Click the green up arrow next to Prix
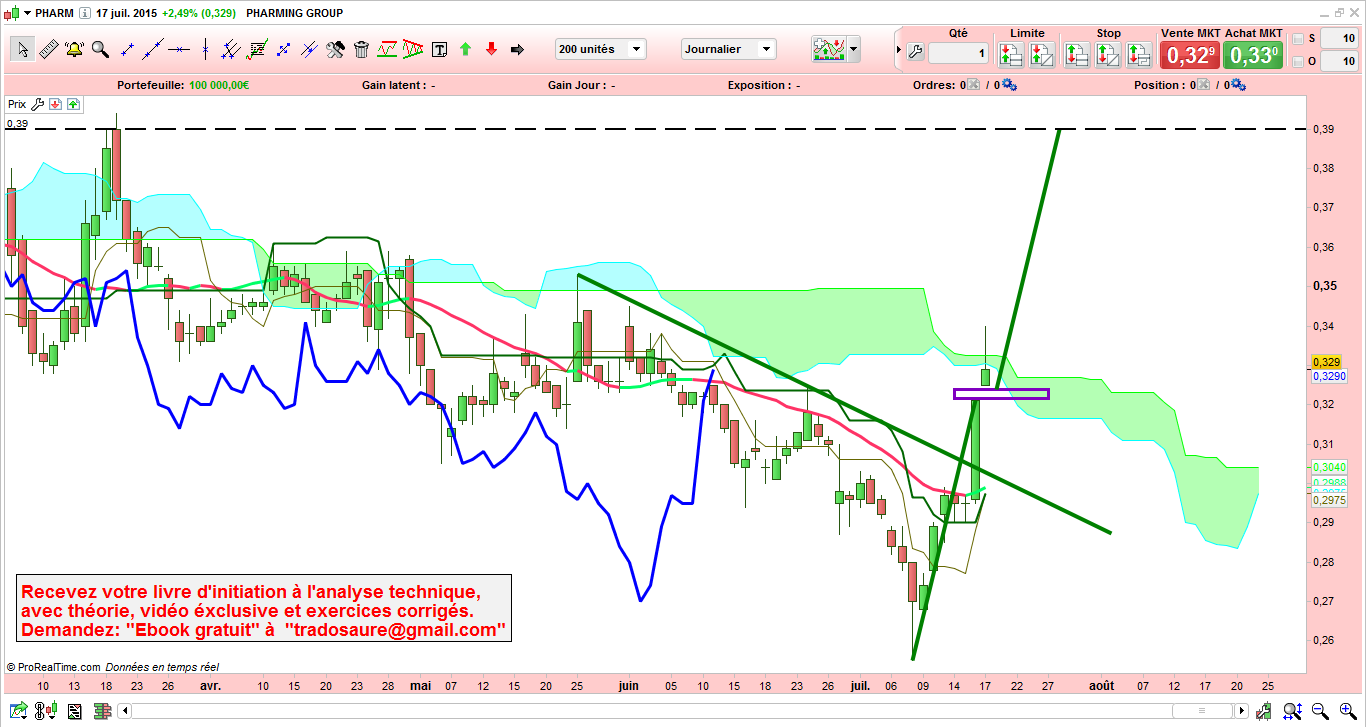The width and height of the screenshot is (1366, 727). pyautogui.click(x=74, y=104)
